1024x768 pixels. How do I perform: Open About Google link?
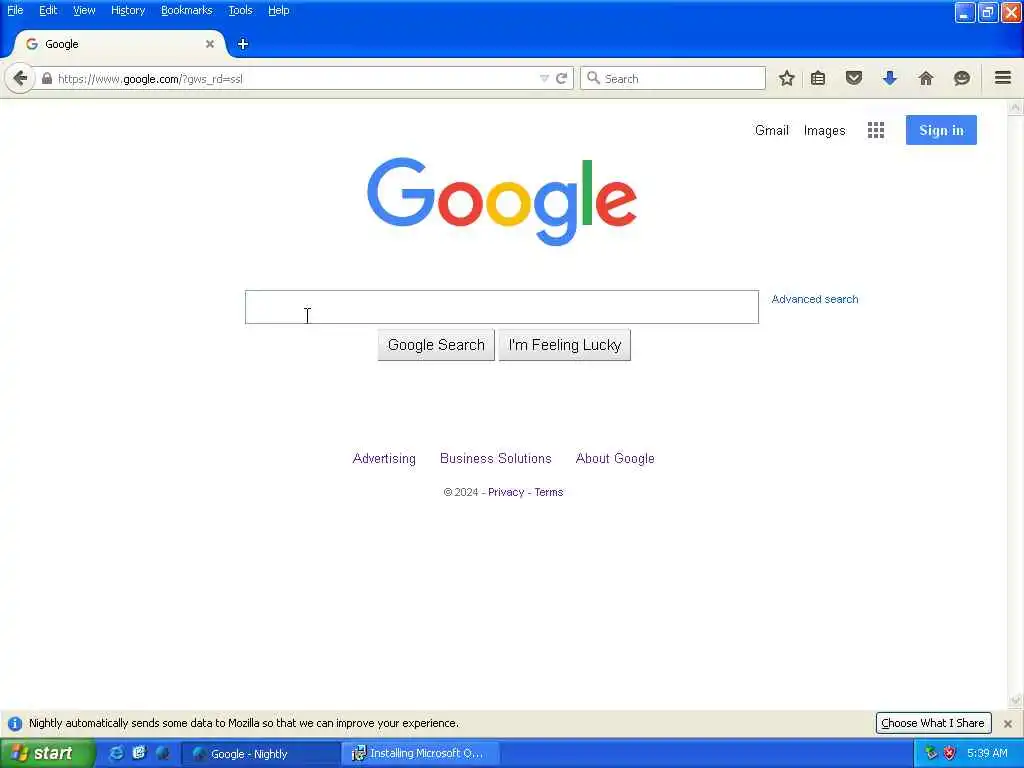tap(615, 458)
